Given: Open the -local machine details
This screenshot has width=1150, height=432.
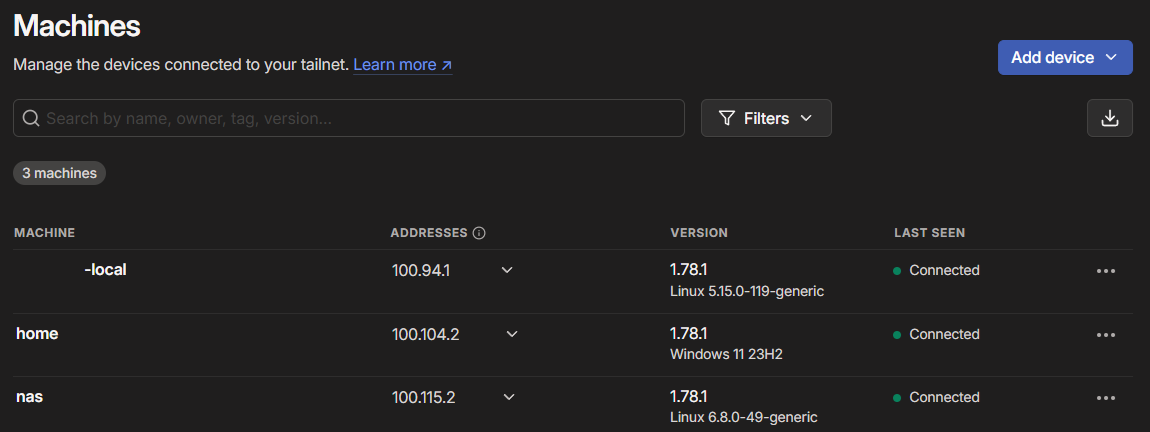Looking at the screenshot, I should pyautogui.click(x=104, y=270).
